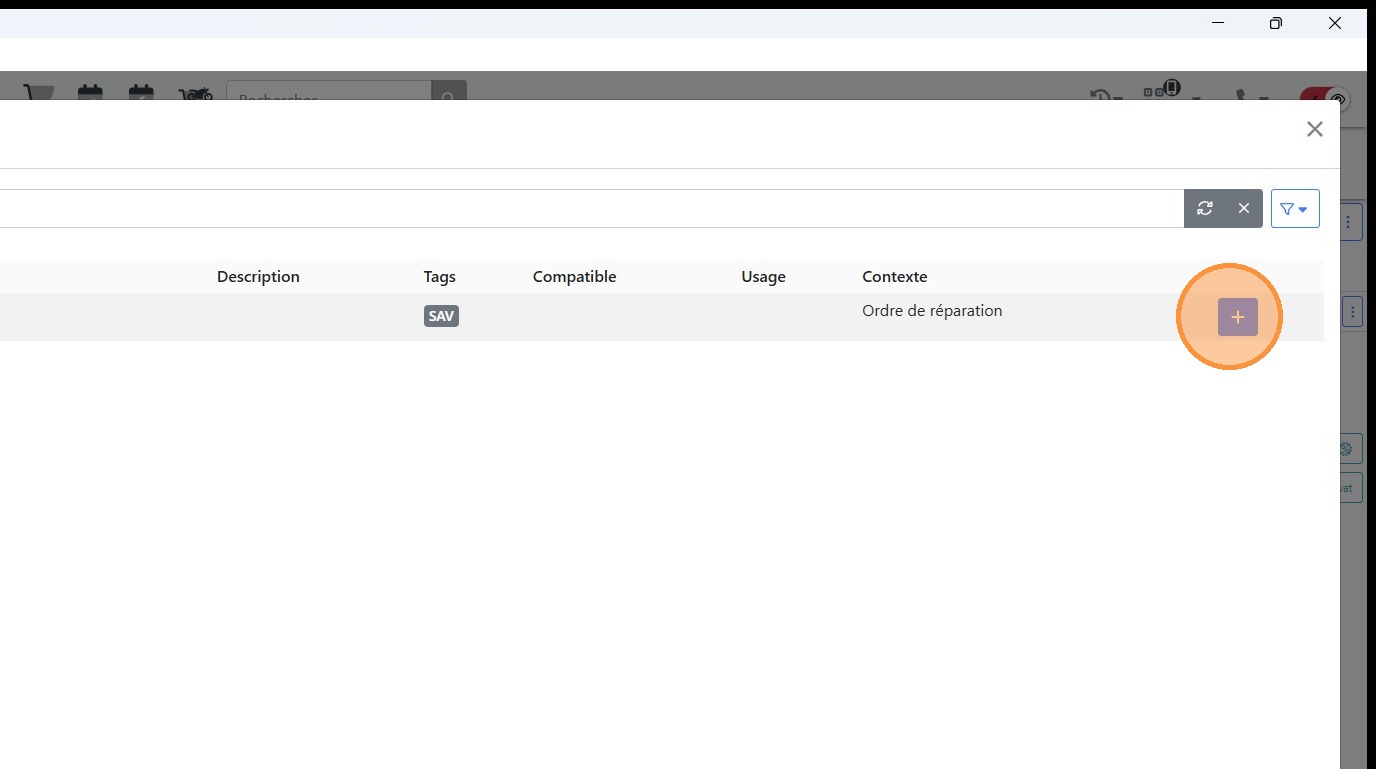Click the Compatible column header

[x=575, y=277]
